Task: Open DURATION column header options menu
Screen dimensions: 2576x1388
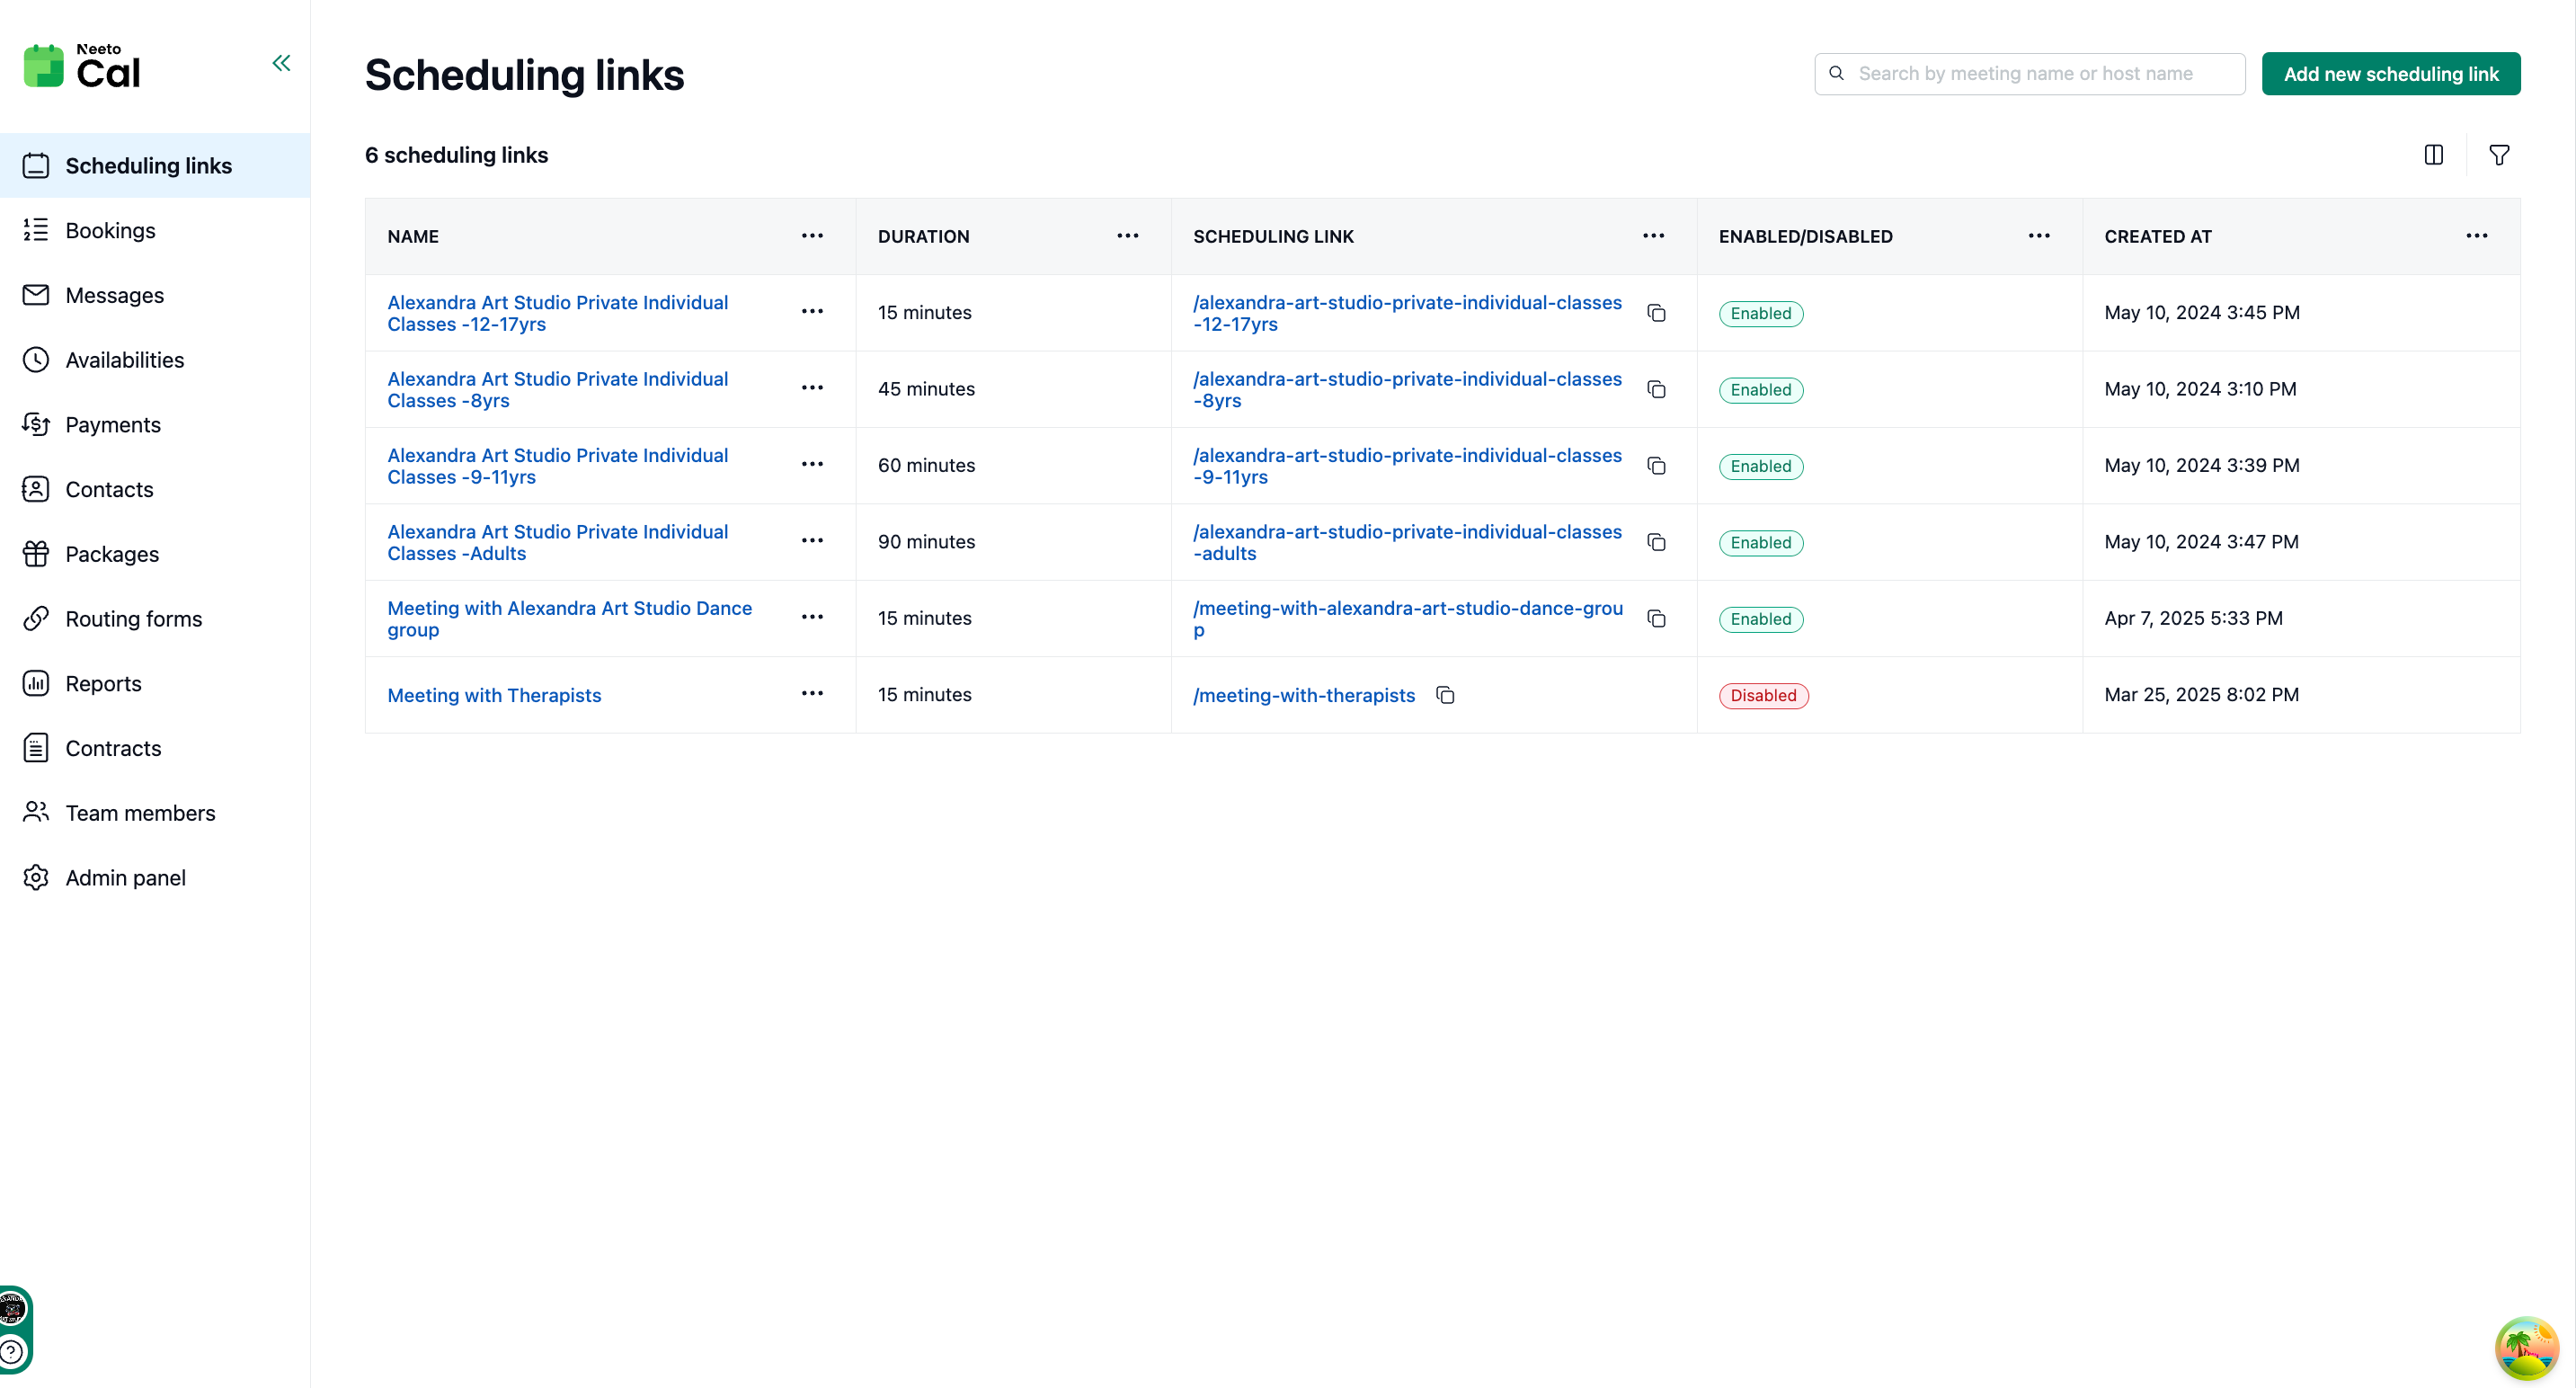Action: (1127, 236)
